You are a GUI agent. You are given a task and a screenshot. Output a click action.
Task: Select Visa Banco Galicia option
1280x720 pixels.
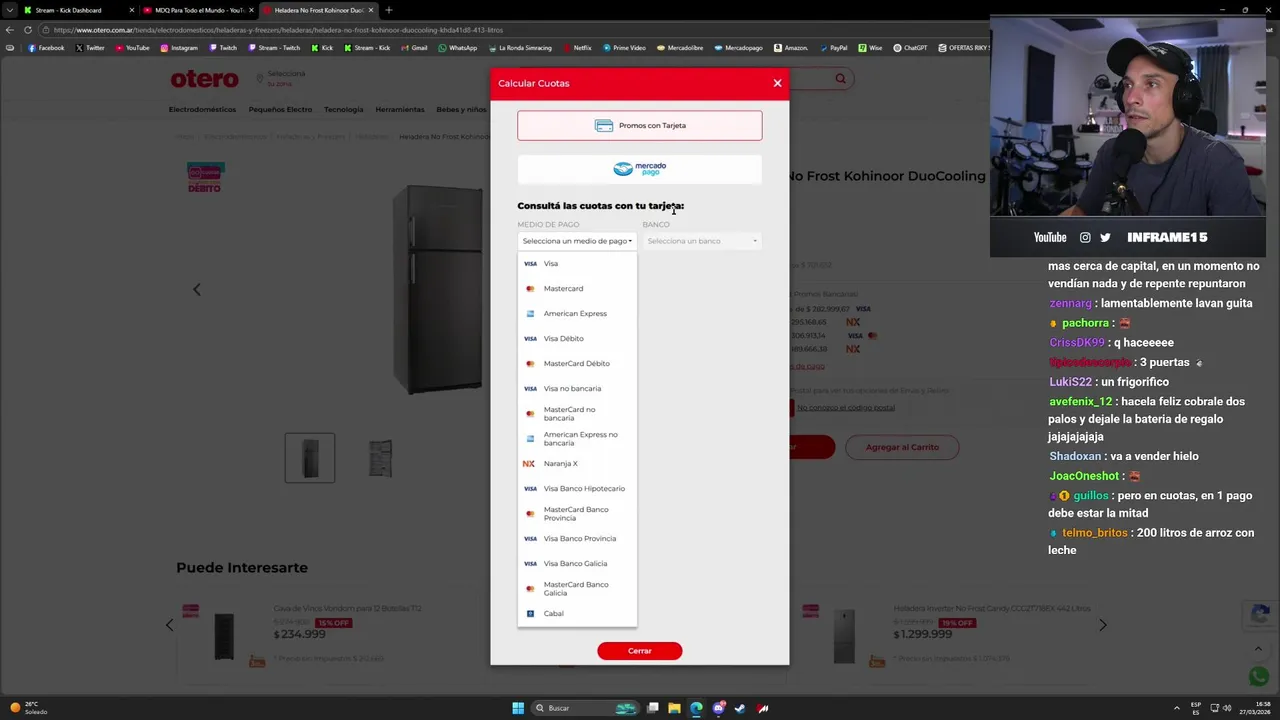coord(577,563)
